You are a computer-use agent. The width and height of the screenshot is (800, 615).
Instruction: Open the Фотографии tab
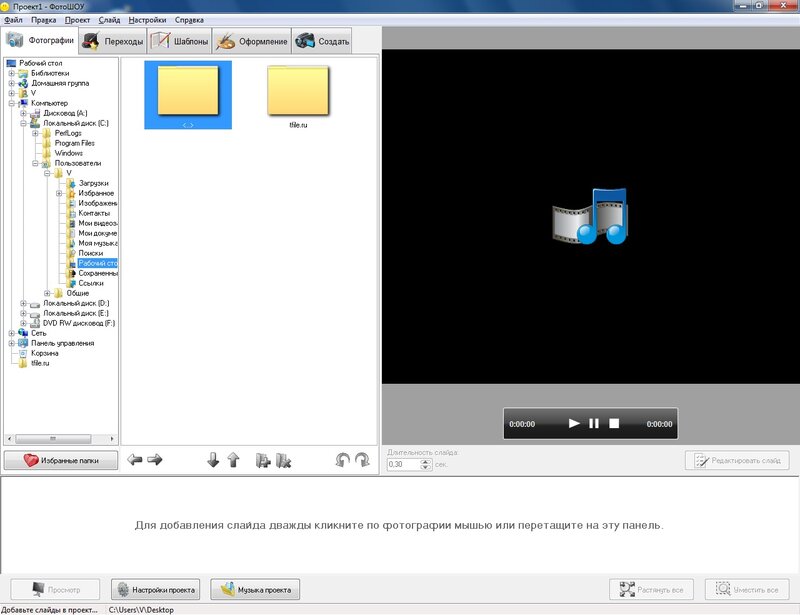[40, 40]
